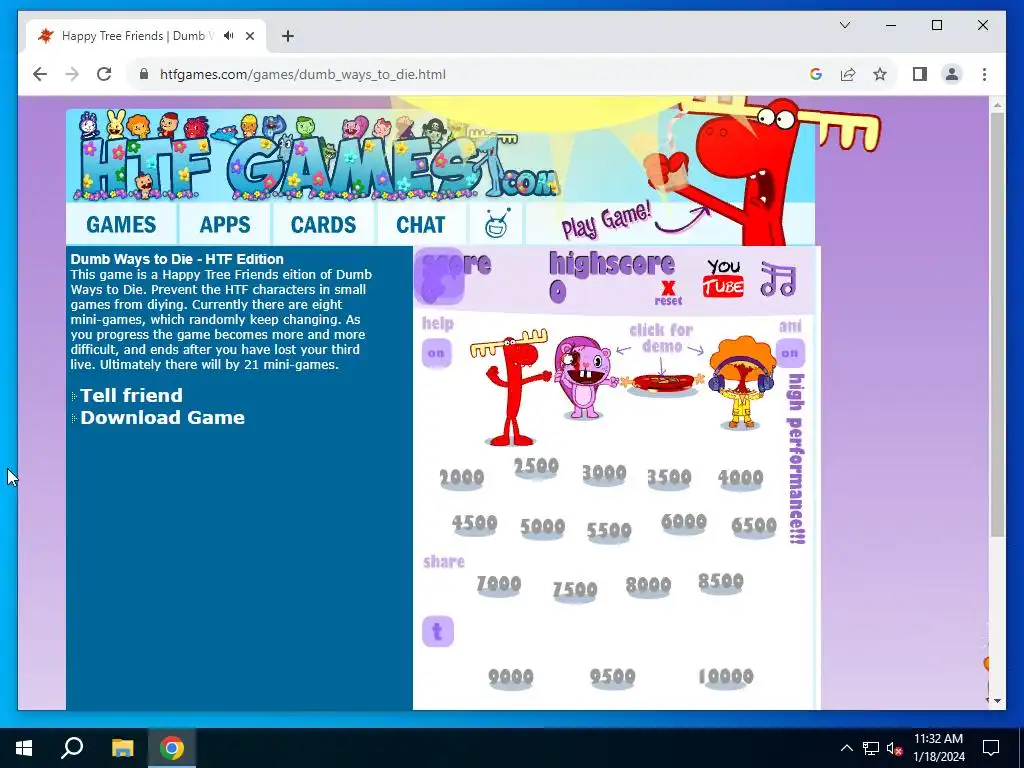Viewport: 1024px width, 768px height.
Task: Click the smiley TV icon in navigation
Action: click(496, 223)
